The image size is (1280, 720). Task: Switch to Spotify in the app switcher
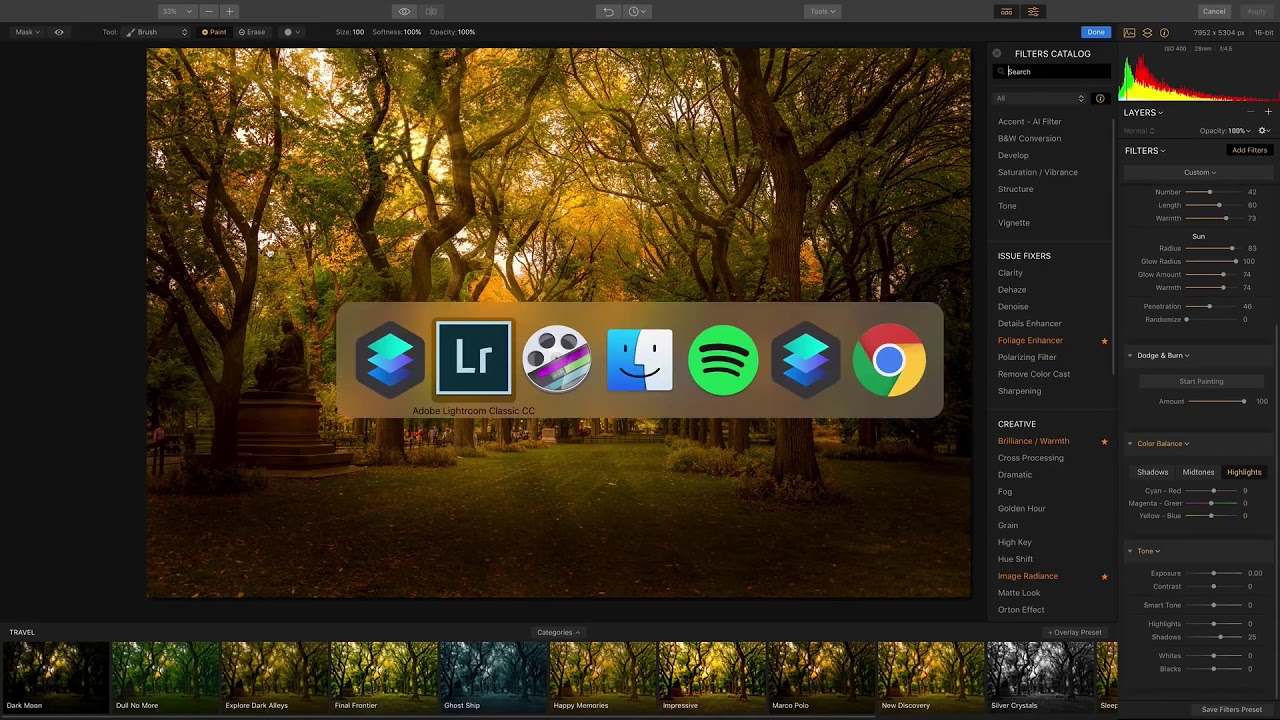723,359
